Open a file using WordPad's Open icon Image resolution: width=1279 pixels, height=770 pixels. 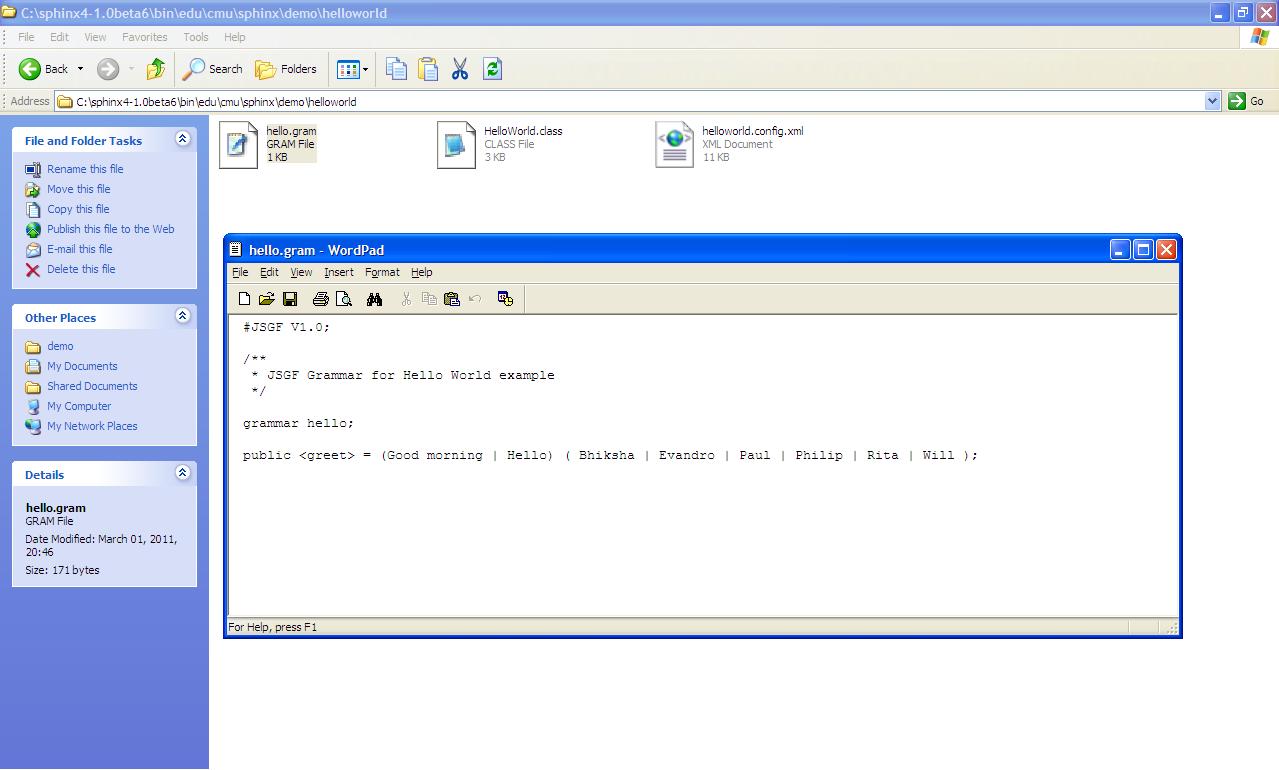(266, 299)
